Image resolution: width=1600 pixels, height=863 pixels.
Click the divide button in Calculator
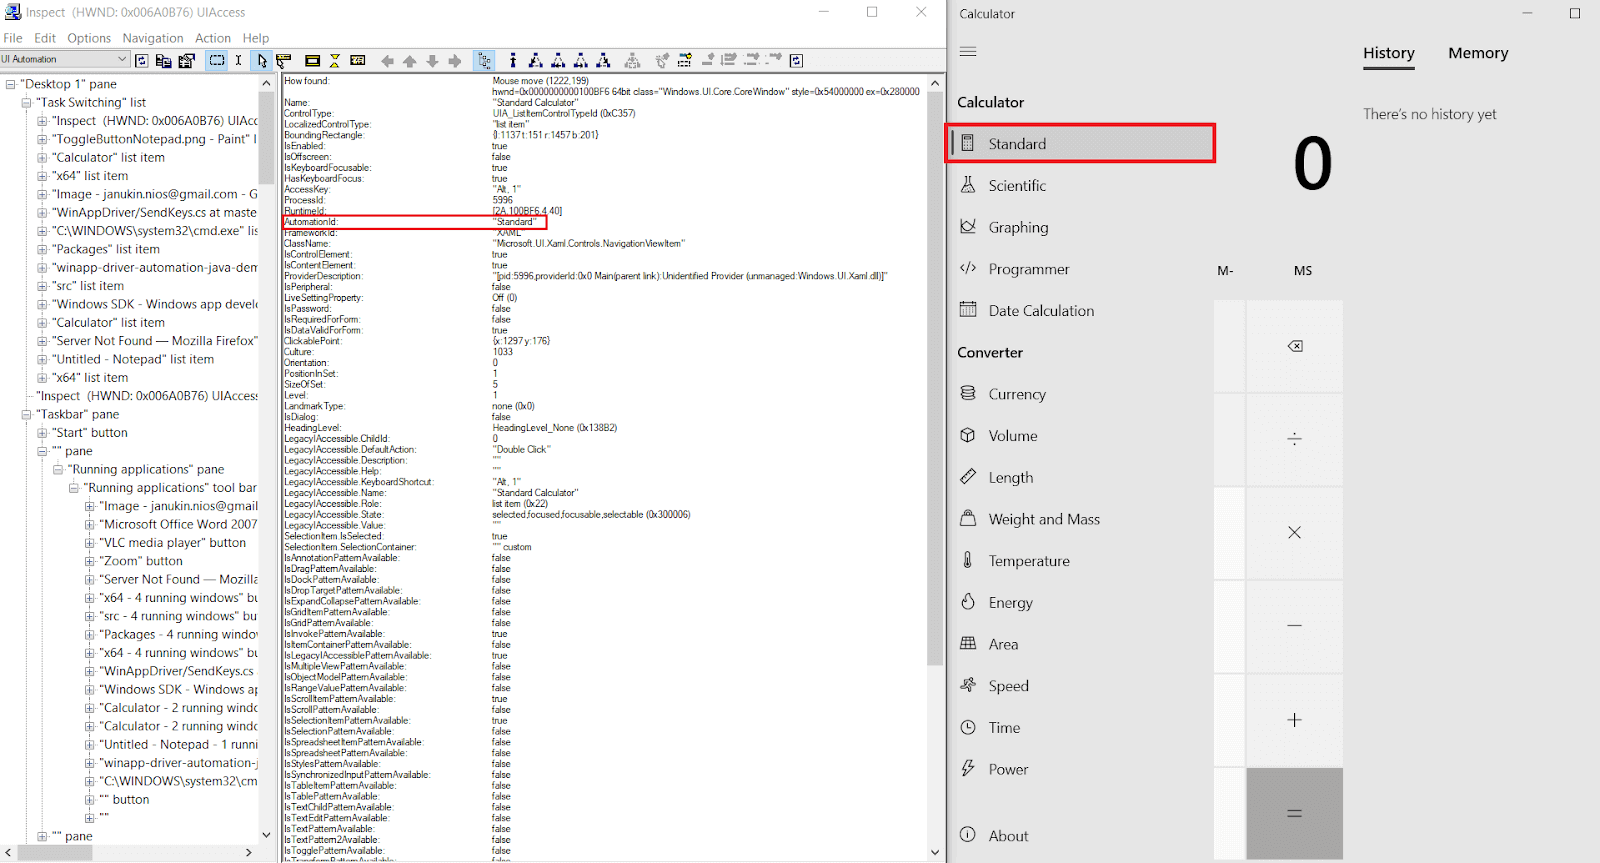[1294, 439]
